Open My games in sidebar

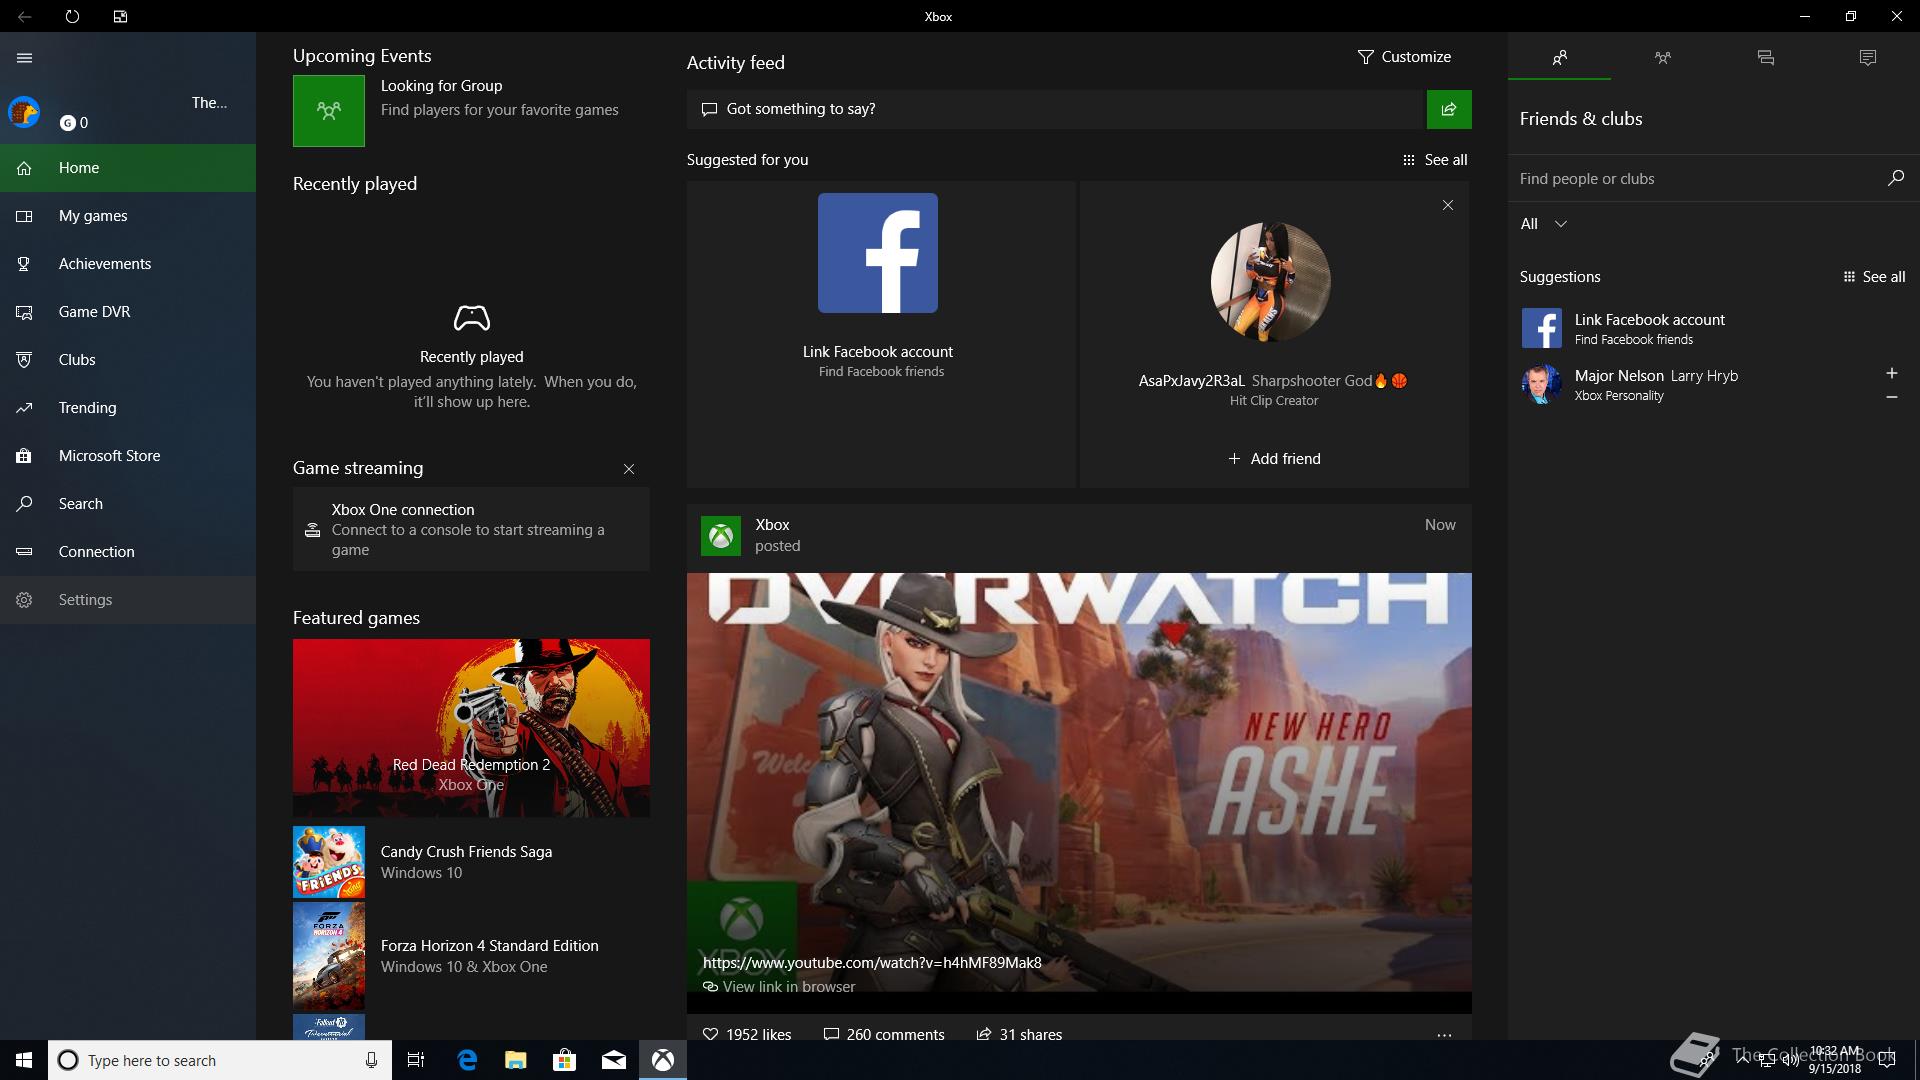[128, 216]
